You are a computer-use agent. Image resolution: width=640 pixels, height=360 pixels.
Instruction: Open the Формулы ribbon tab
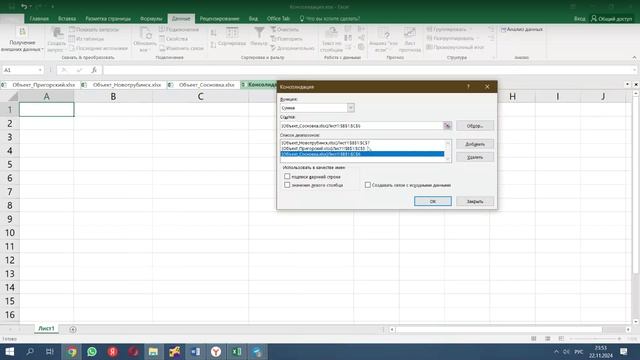coord(151,19)
